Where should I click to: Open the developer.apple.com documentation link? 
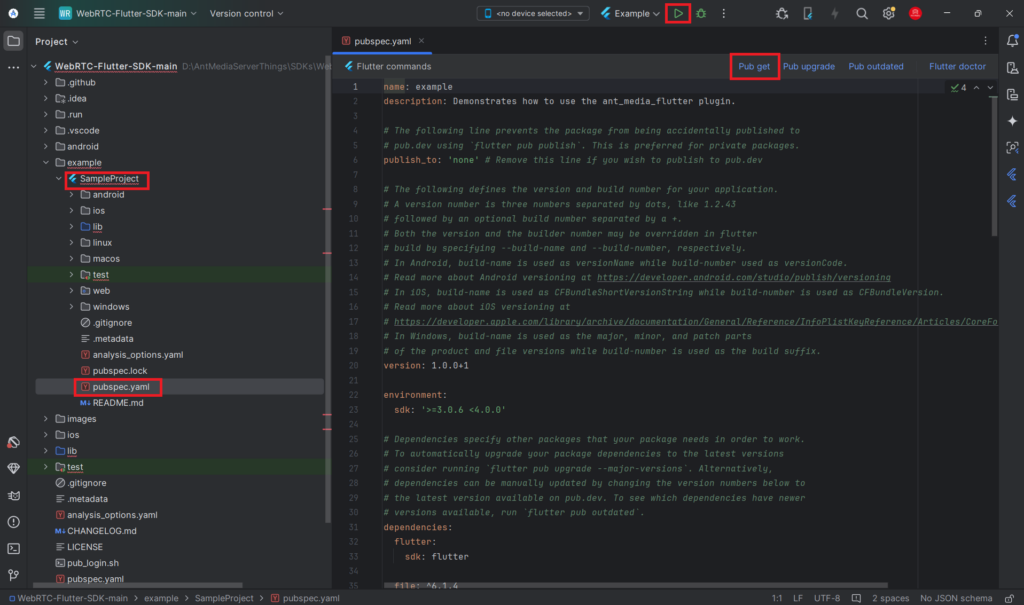click(x=696, y=321)
